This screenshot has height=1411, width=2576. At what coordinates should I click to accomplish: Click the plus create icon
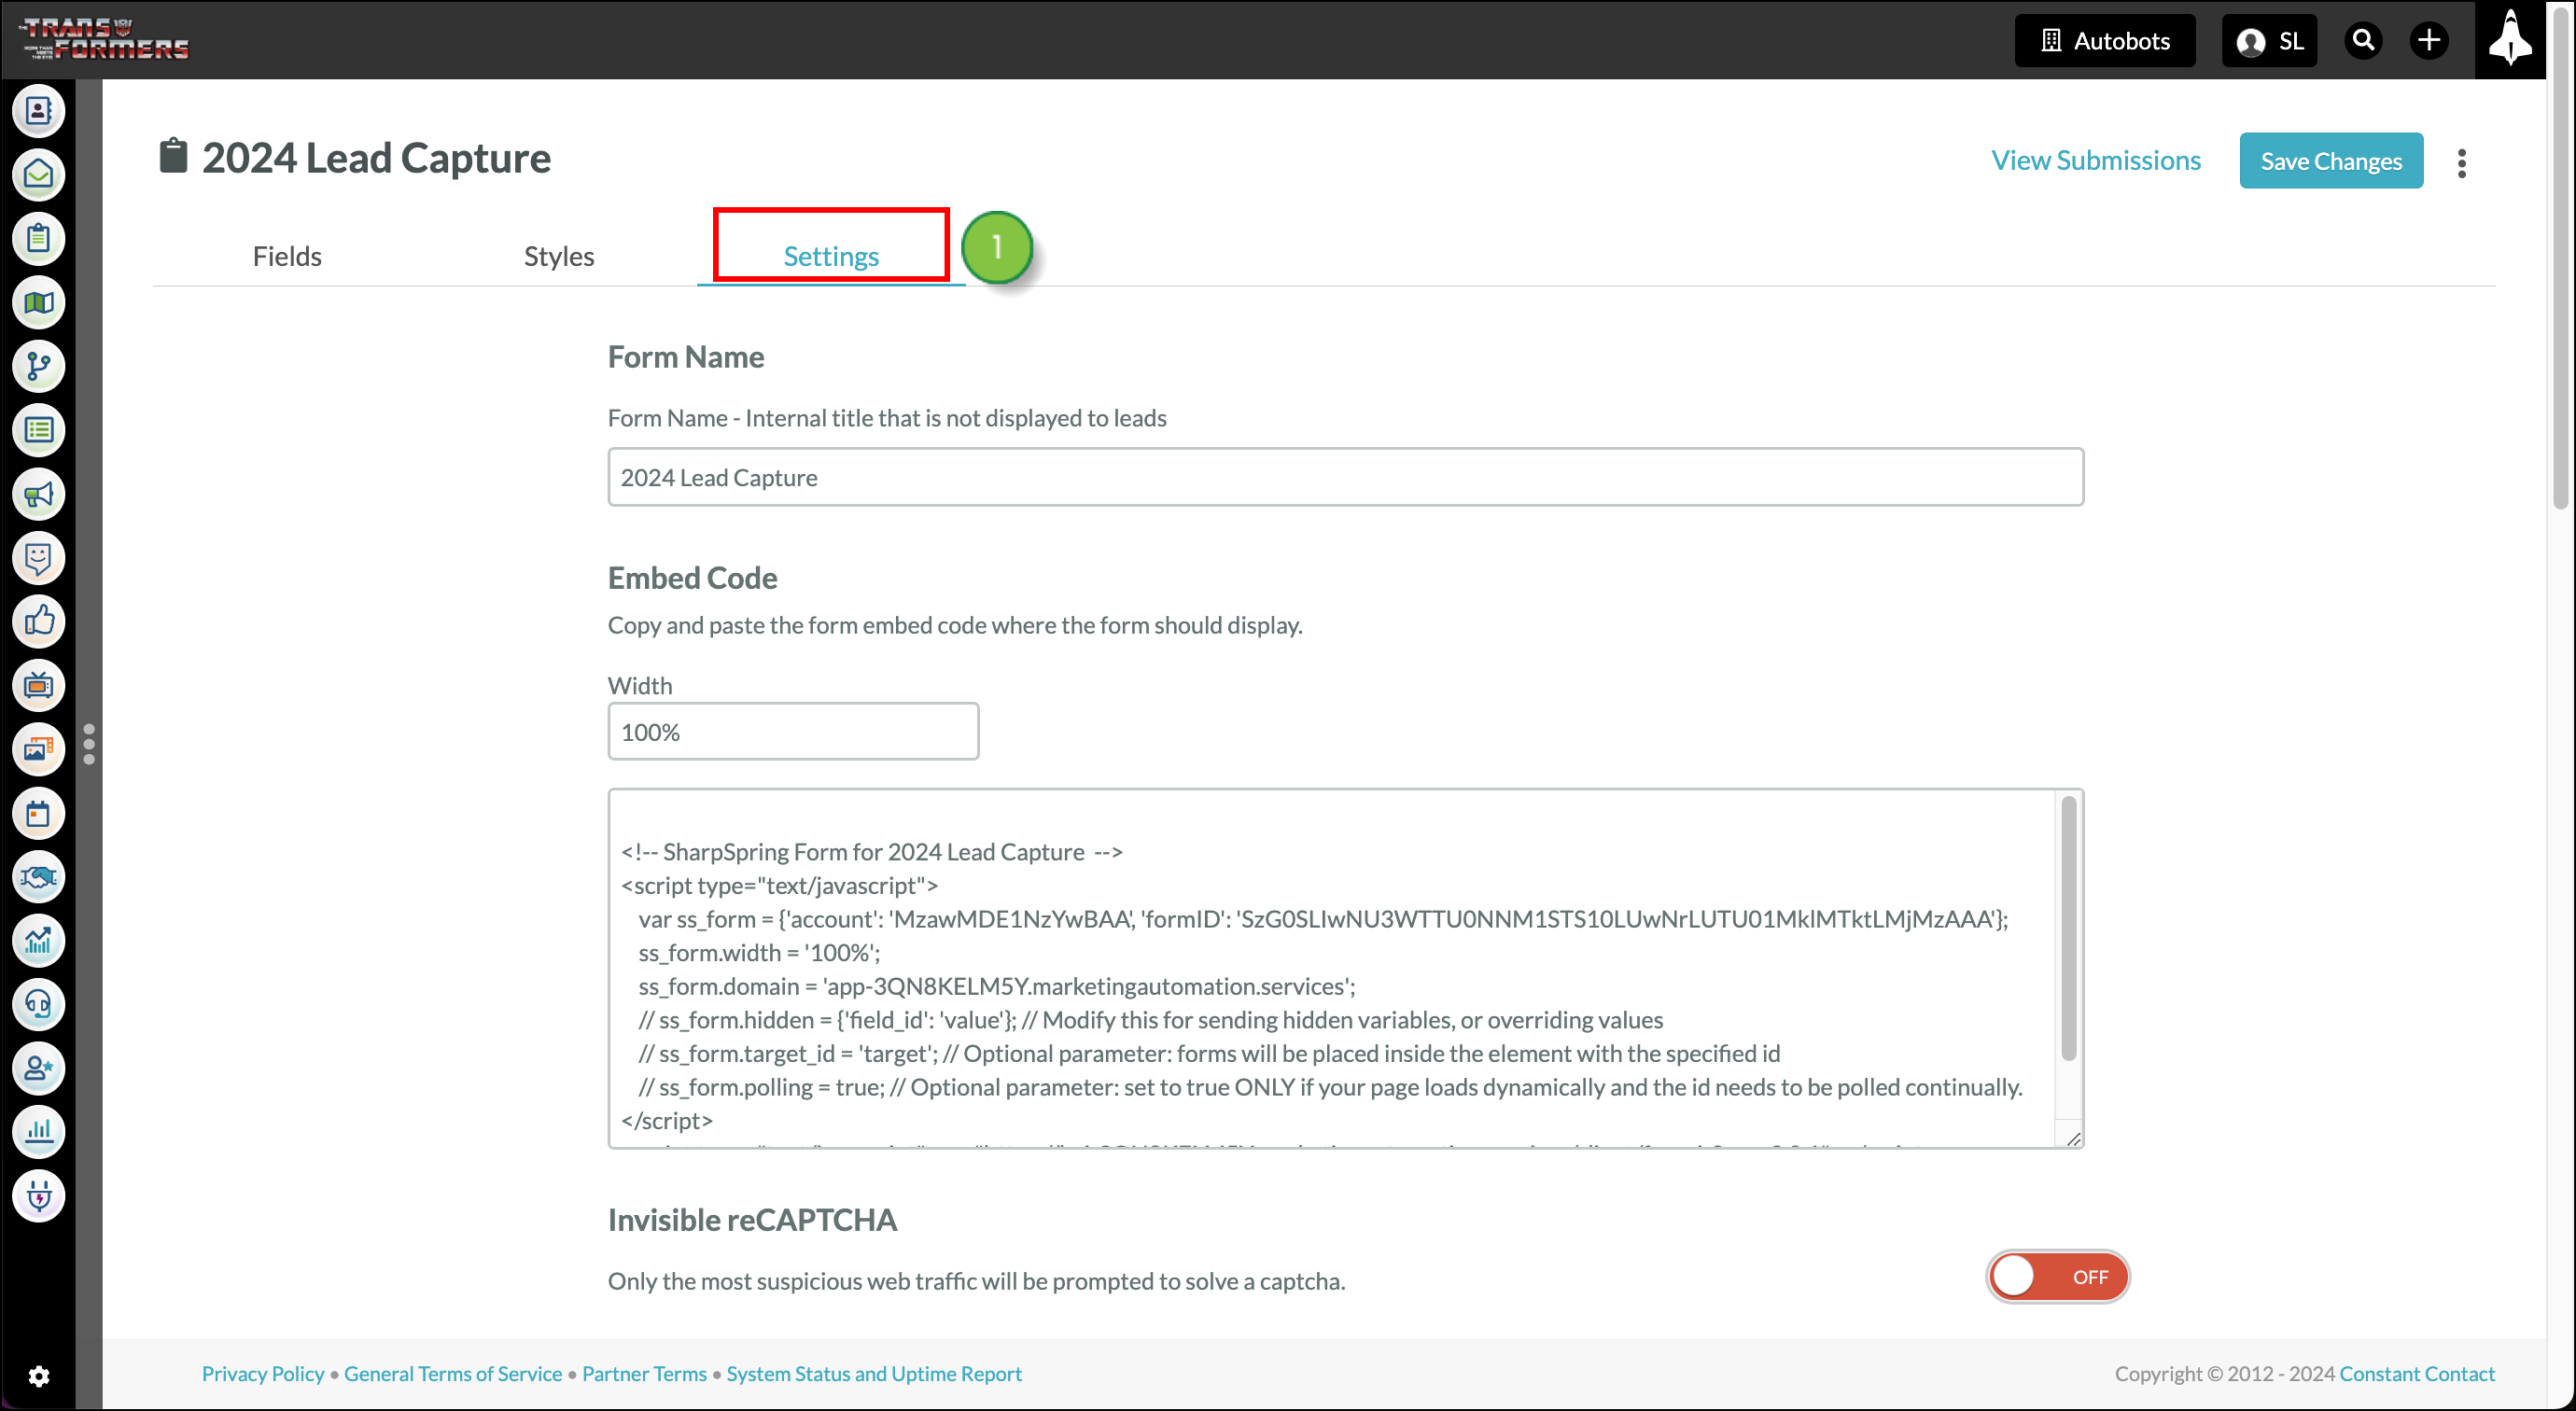(2429, 41)
